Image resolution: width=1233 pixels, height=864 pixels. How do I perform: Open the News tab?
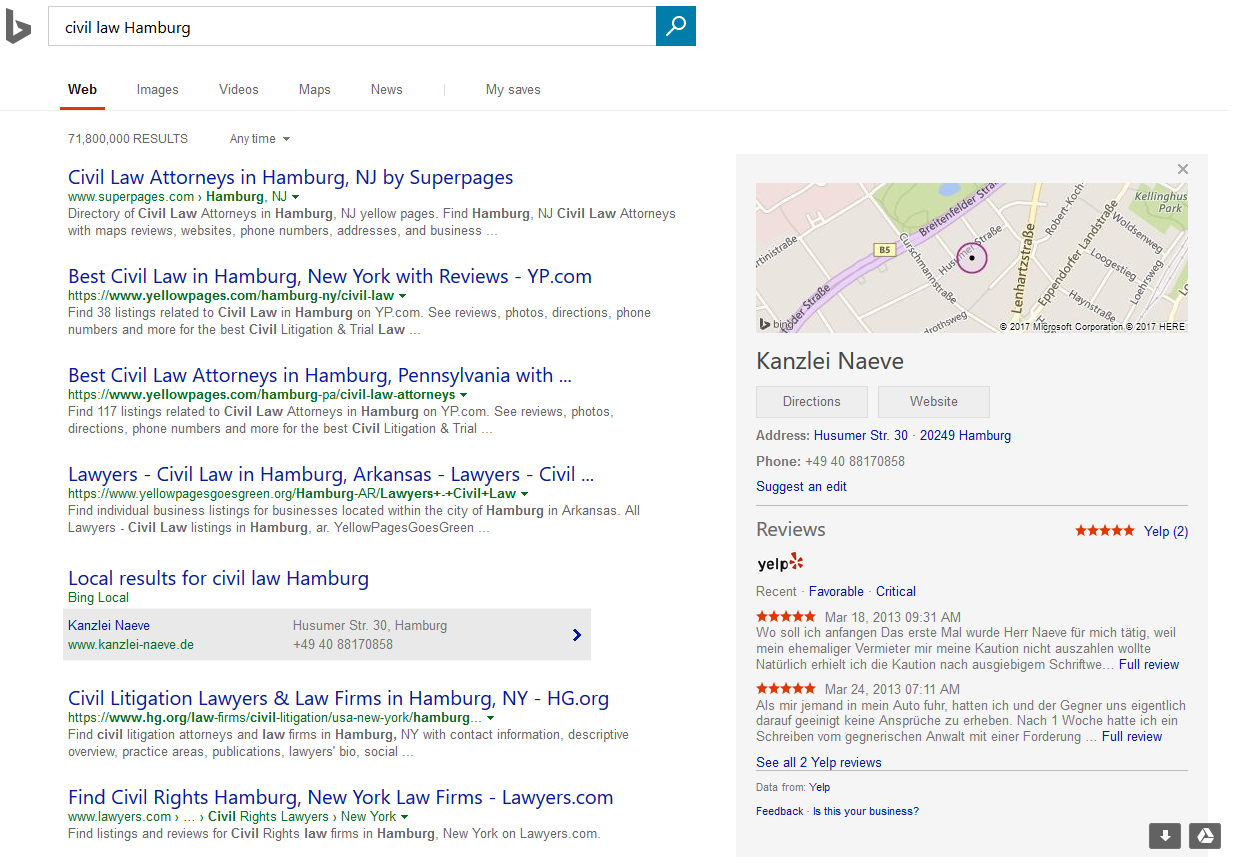(x=386, y=90)
